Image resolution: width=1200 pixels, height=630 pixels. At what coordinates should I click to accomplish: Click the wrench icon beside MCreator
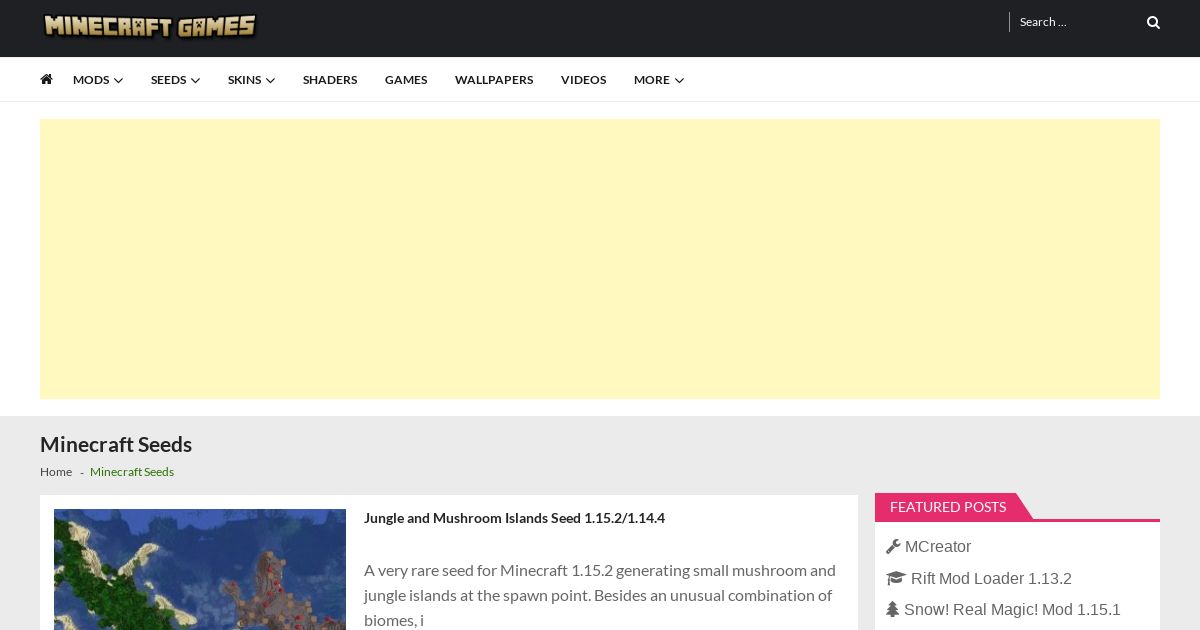point(893,546)
